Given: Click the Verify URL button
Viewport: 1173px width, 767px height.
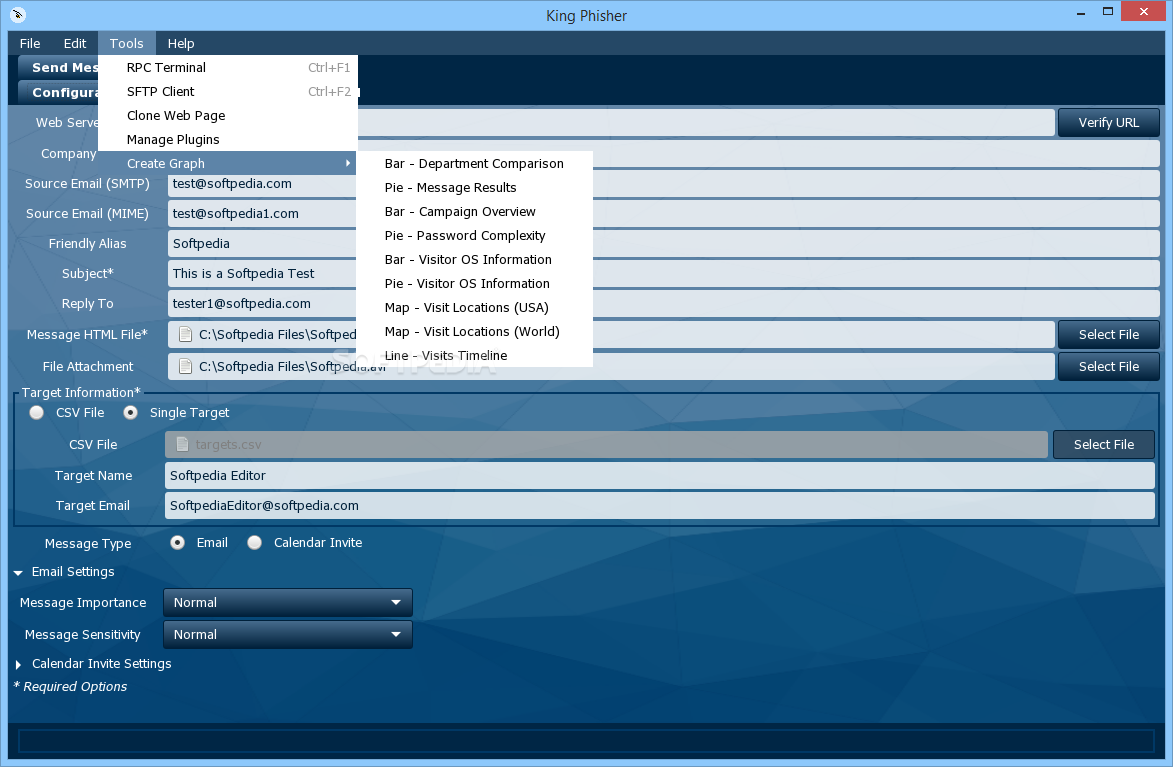Looking at the screenshot, I should point(1109,123).
